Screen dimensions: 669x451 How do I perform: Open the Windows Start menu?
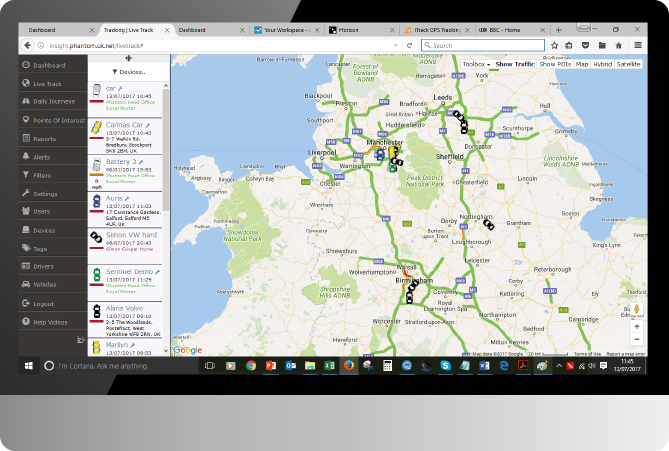click(x=29, y=366)
